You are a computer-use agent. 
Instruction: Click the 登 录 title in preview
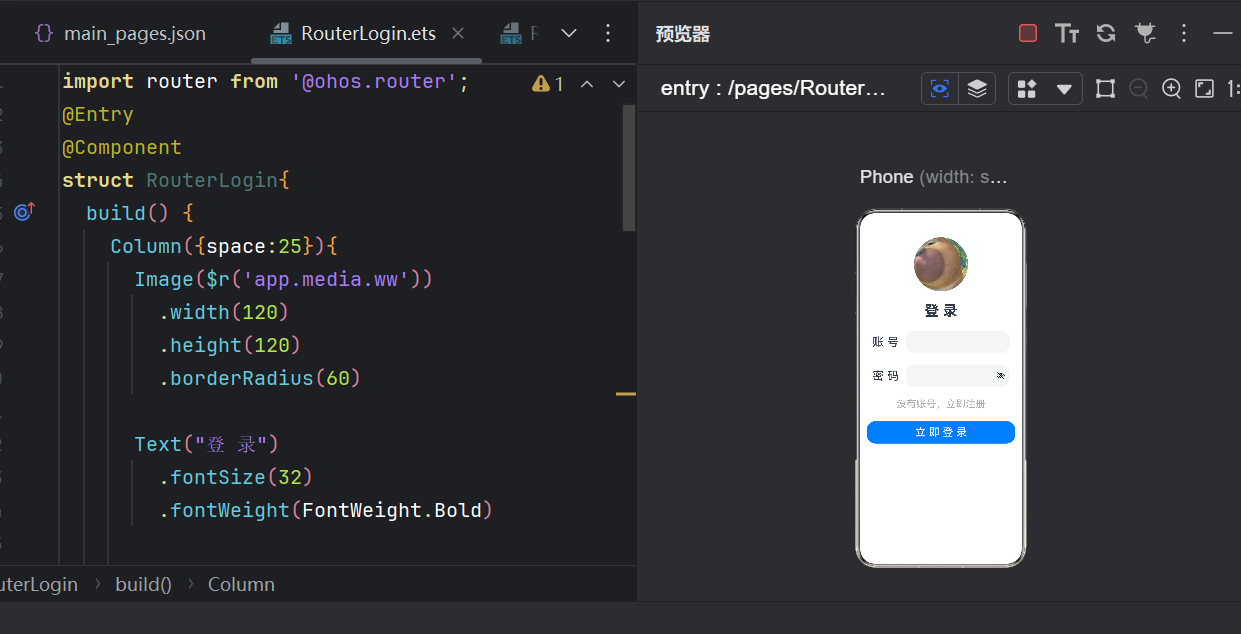pos(941,311)
